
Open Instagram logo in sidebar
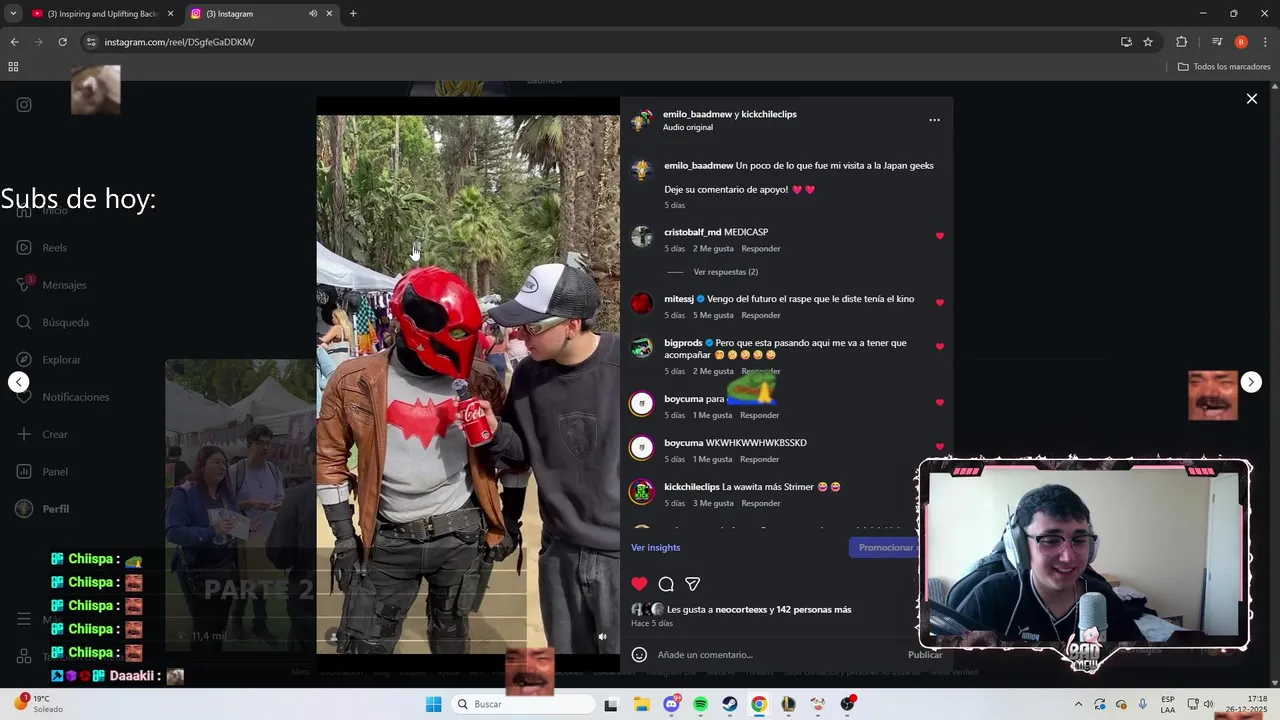coord(24,105)
